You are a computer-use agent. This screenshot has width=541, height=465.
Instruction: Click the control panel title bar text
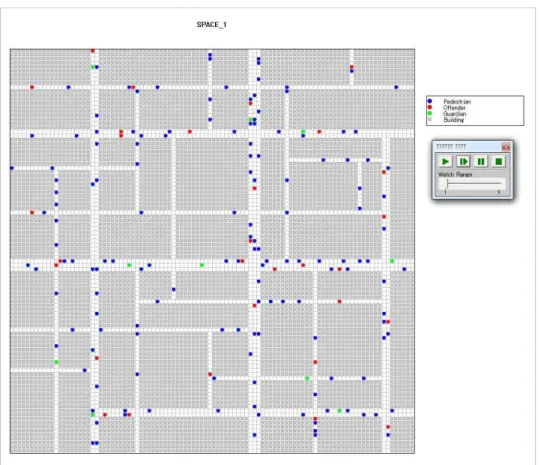pyautogui.click(x=451, y=147)
